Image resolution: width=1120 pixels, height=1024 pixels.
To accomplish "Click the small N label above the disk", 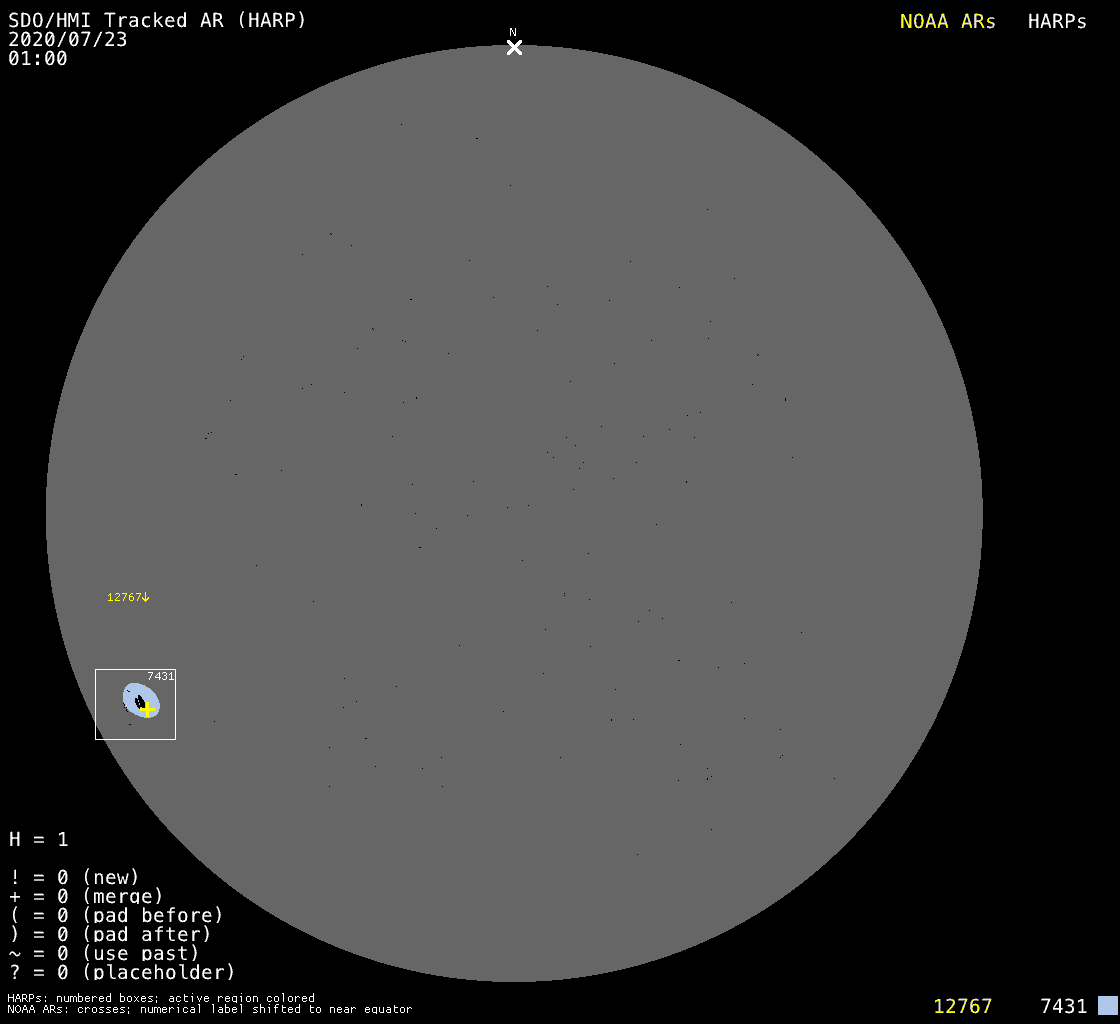I will click(513, 32).
